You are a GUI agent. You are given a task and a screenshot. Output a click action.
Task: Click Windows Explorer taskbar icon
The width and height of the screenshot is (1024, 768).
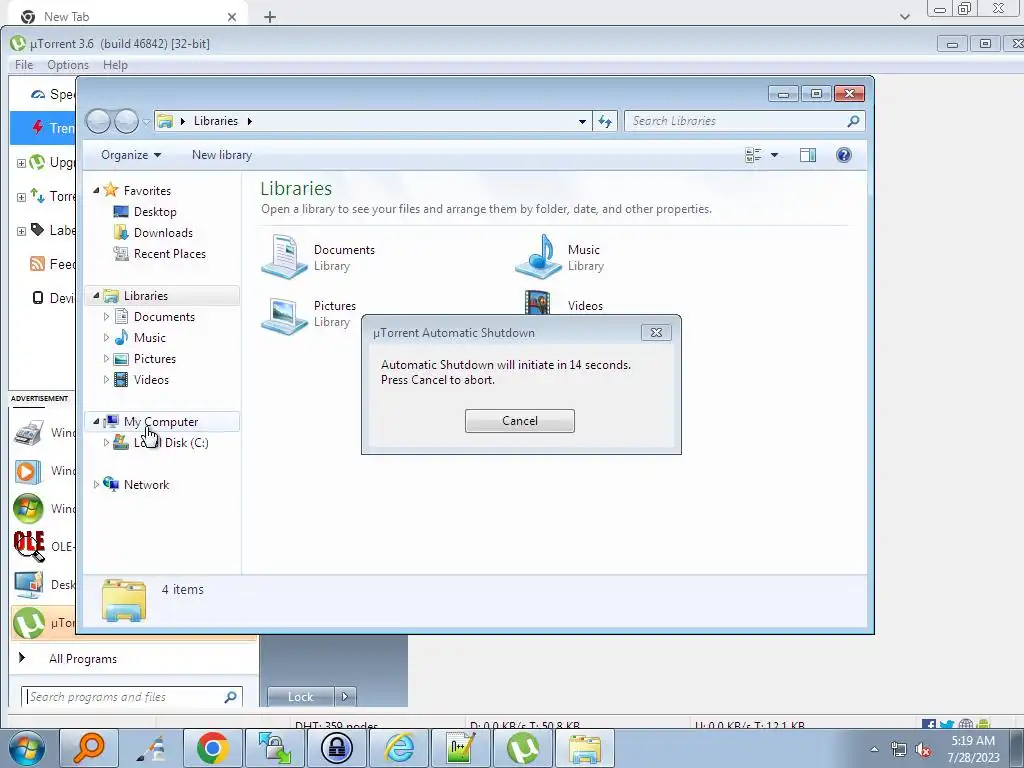pos(585,748)
